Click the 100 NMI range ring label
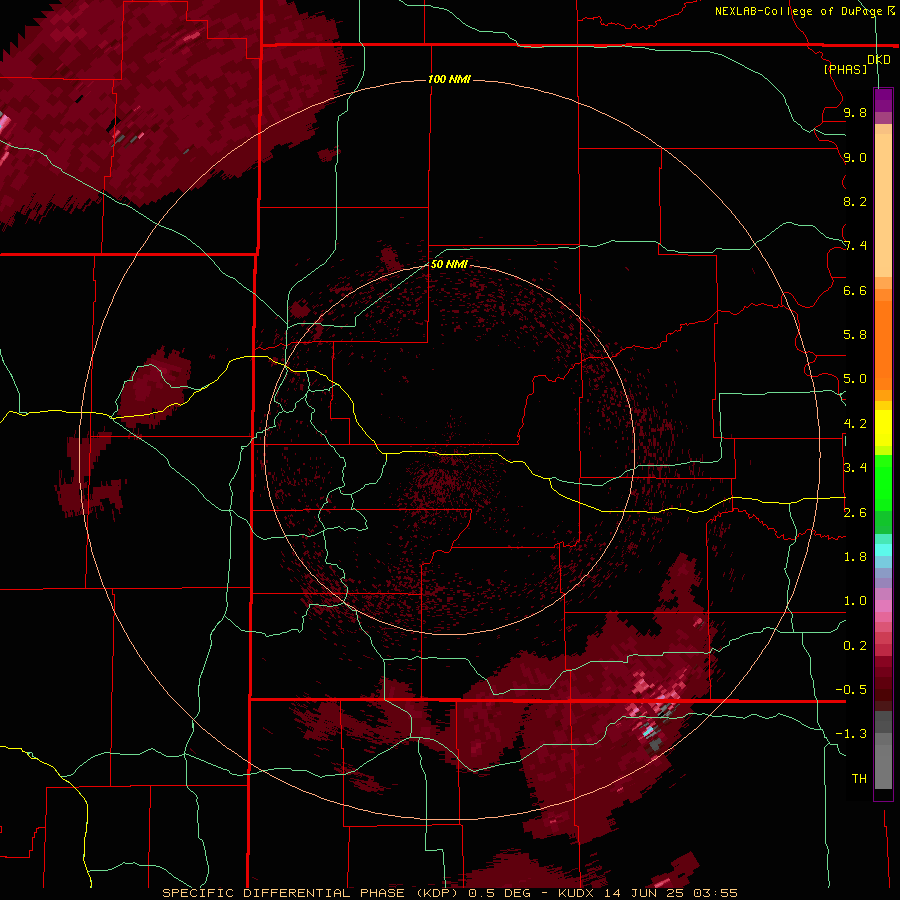Image resolution: width=900 pixels, height=900 pixels. pyautogui.click(x=449, y=79)
